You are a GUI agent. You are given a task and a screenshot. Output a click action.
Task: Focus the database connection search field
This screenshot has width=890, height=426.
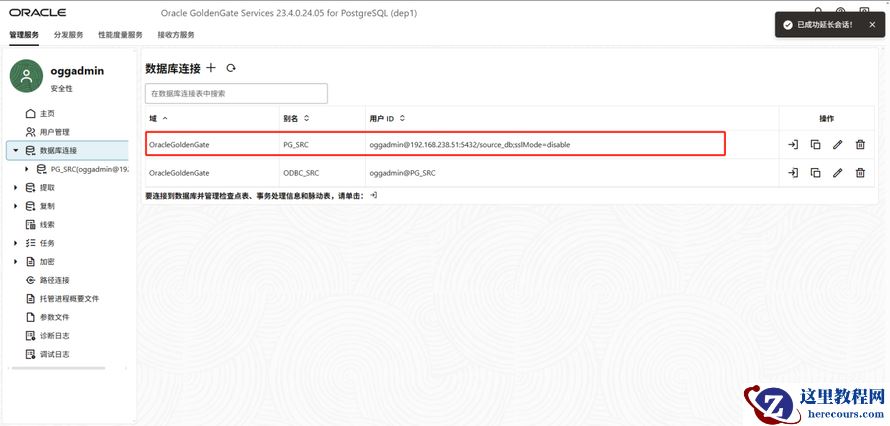click(236, 94)
